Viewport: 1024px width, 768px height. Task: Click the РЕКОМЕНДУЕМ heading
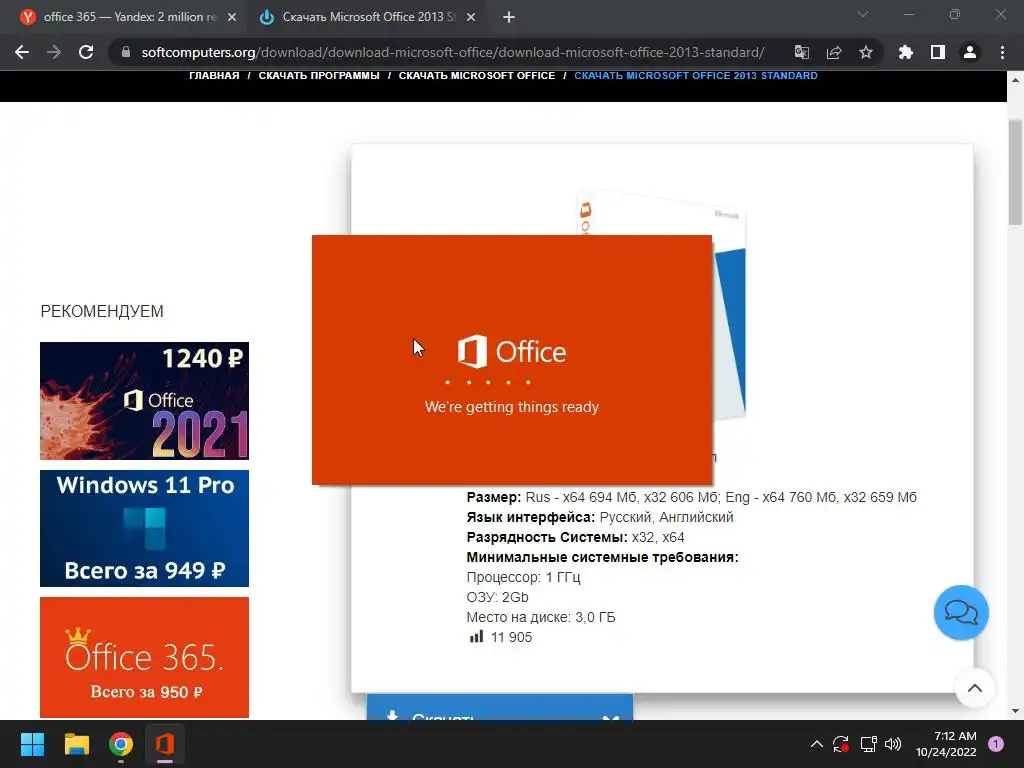pos(102,311)
